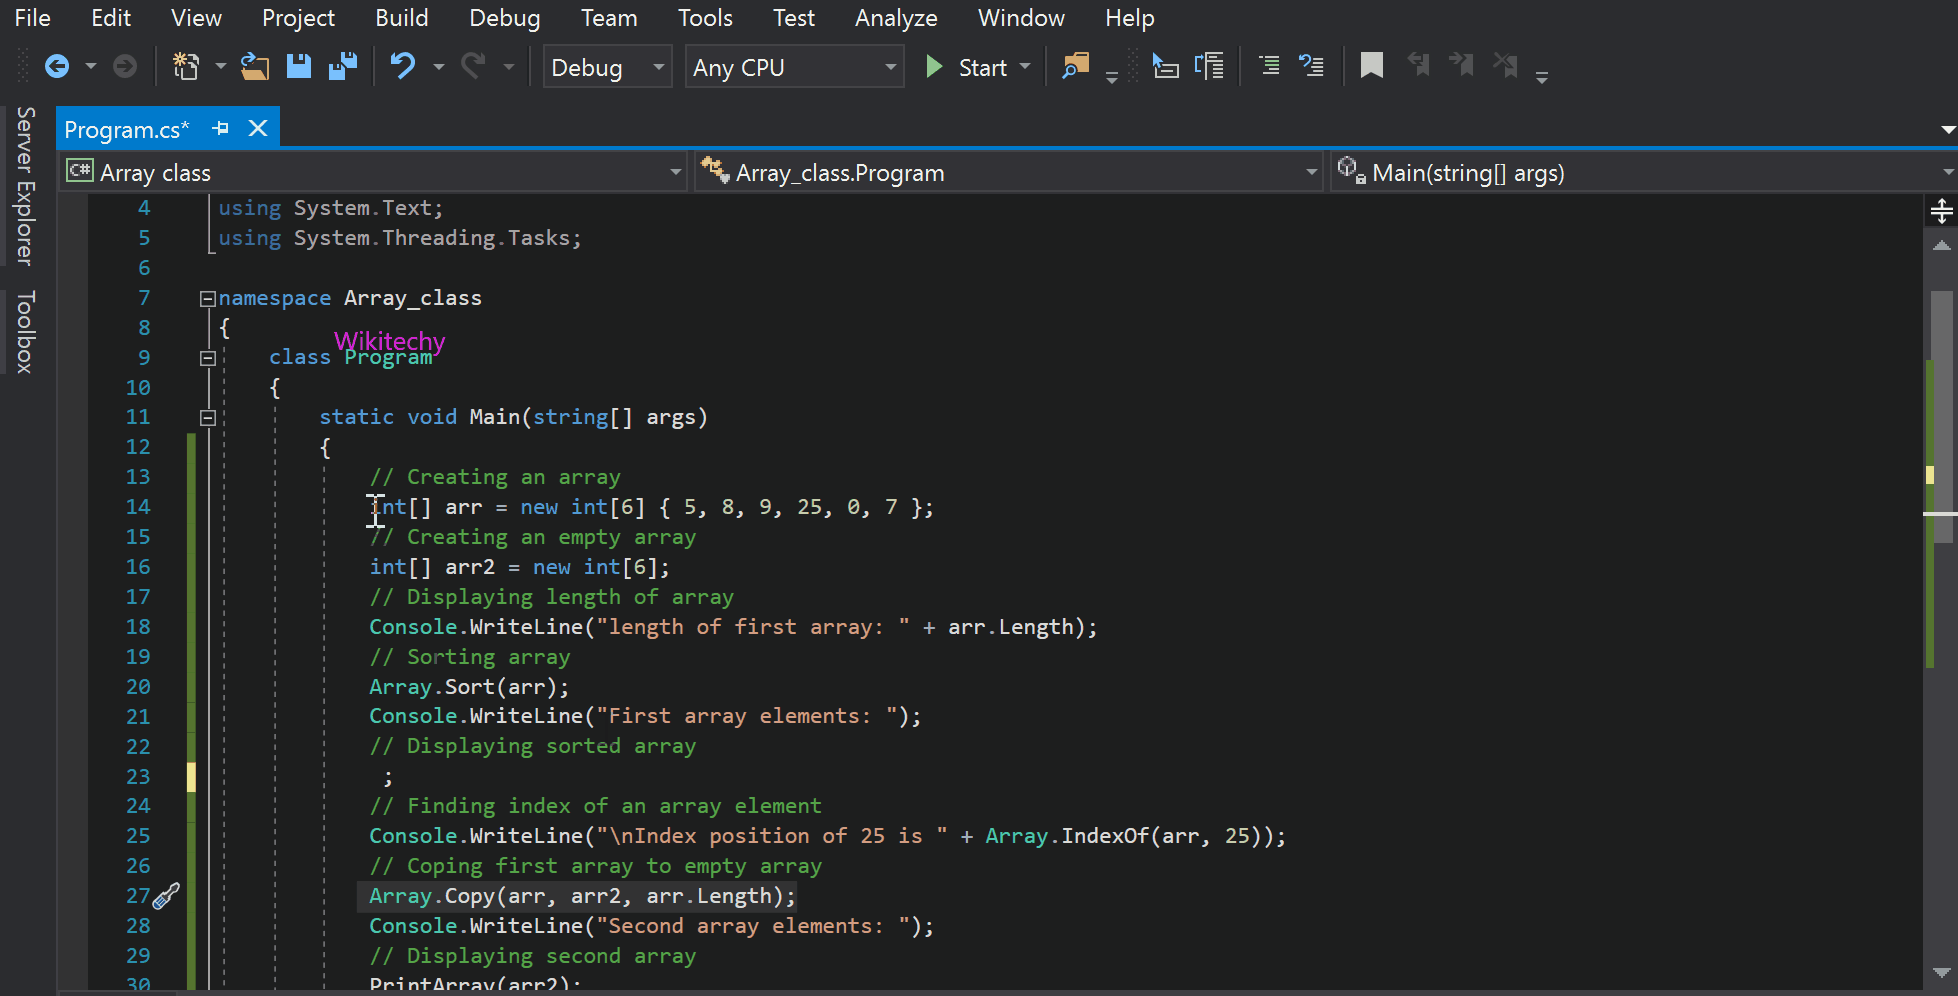Click the Undo arrow icon
The image size is (1958, 996).
click(402, 67)
